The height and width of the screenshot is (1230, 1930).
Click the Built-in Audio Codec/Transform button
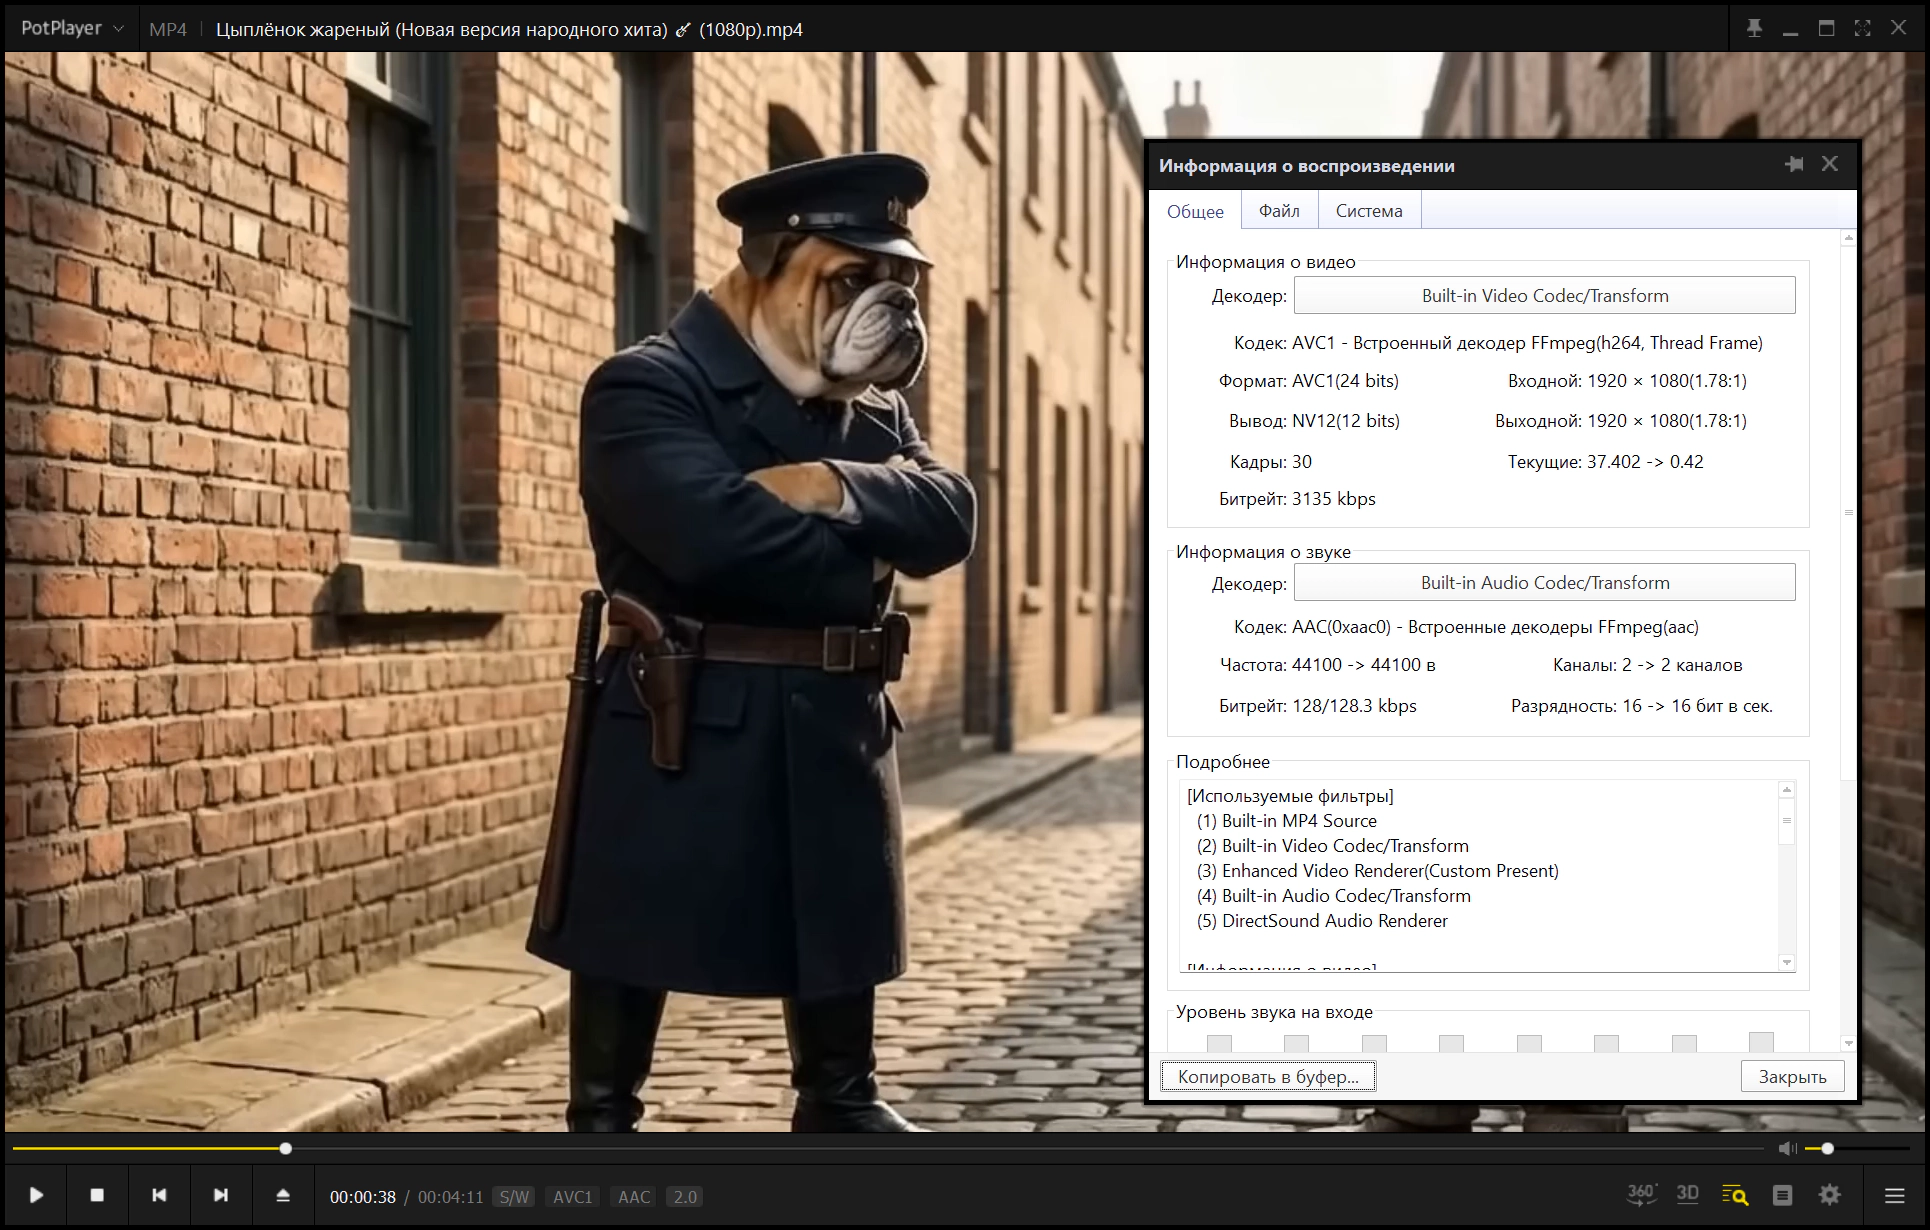click(x=1545, y=583)
